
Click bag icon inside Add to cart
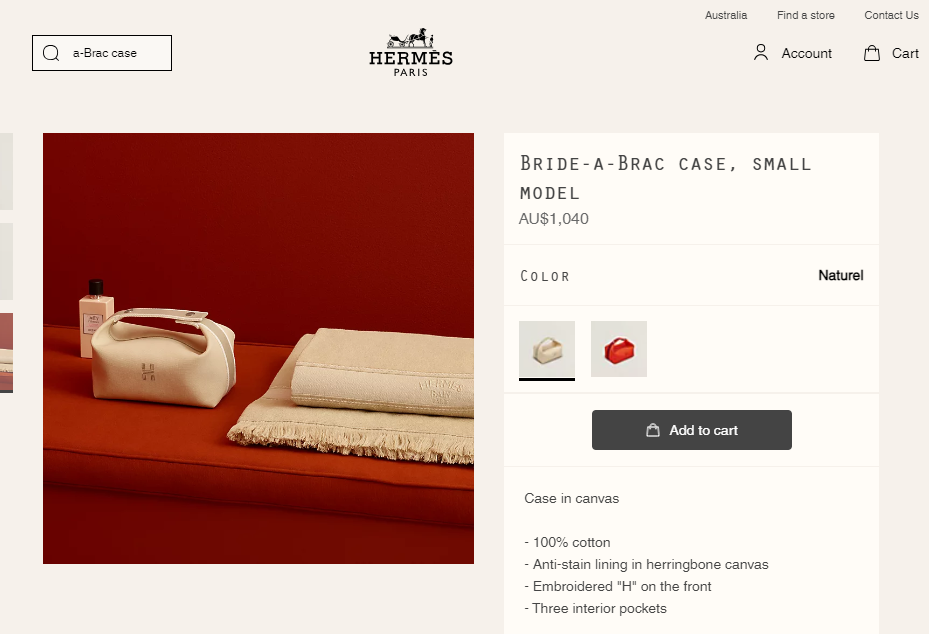point(653,430)
